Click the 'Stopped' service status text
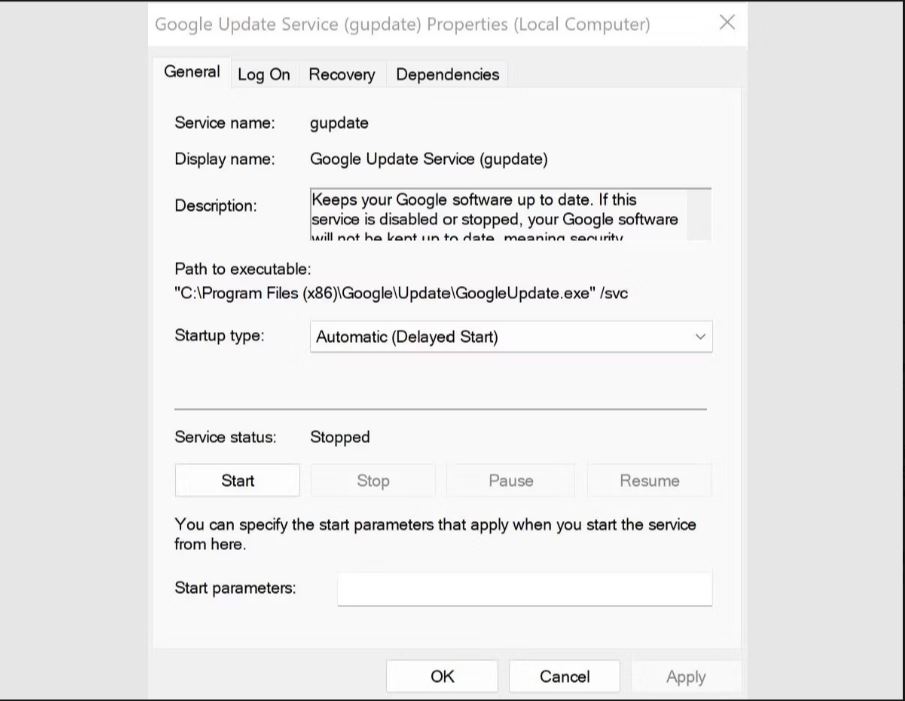Viewport: 905px width, 701px height. click(x=340, y=437)
